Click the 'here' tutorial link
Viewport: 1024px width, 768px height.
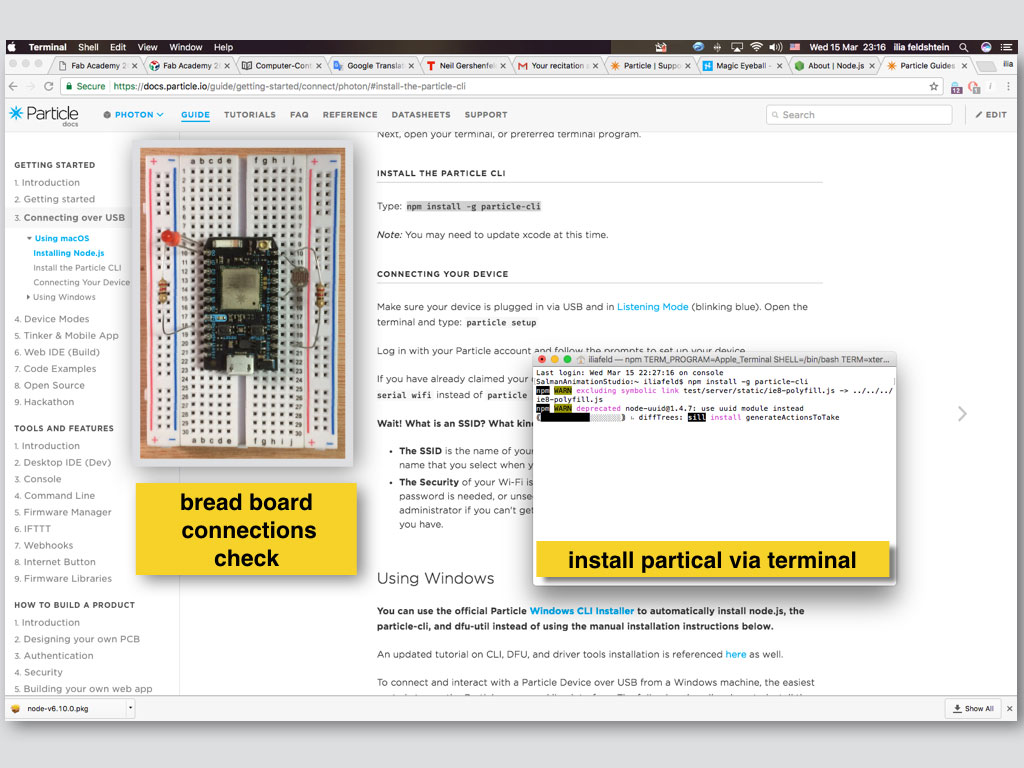pos(735,654)
